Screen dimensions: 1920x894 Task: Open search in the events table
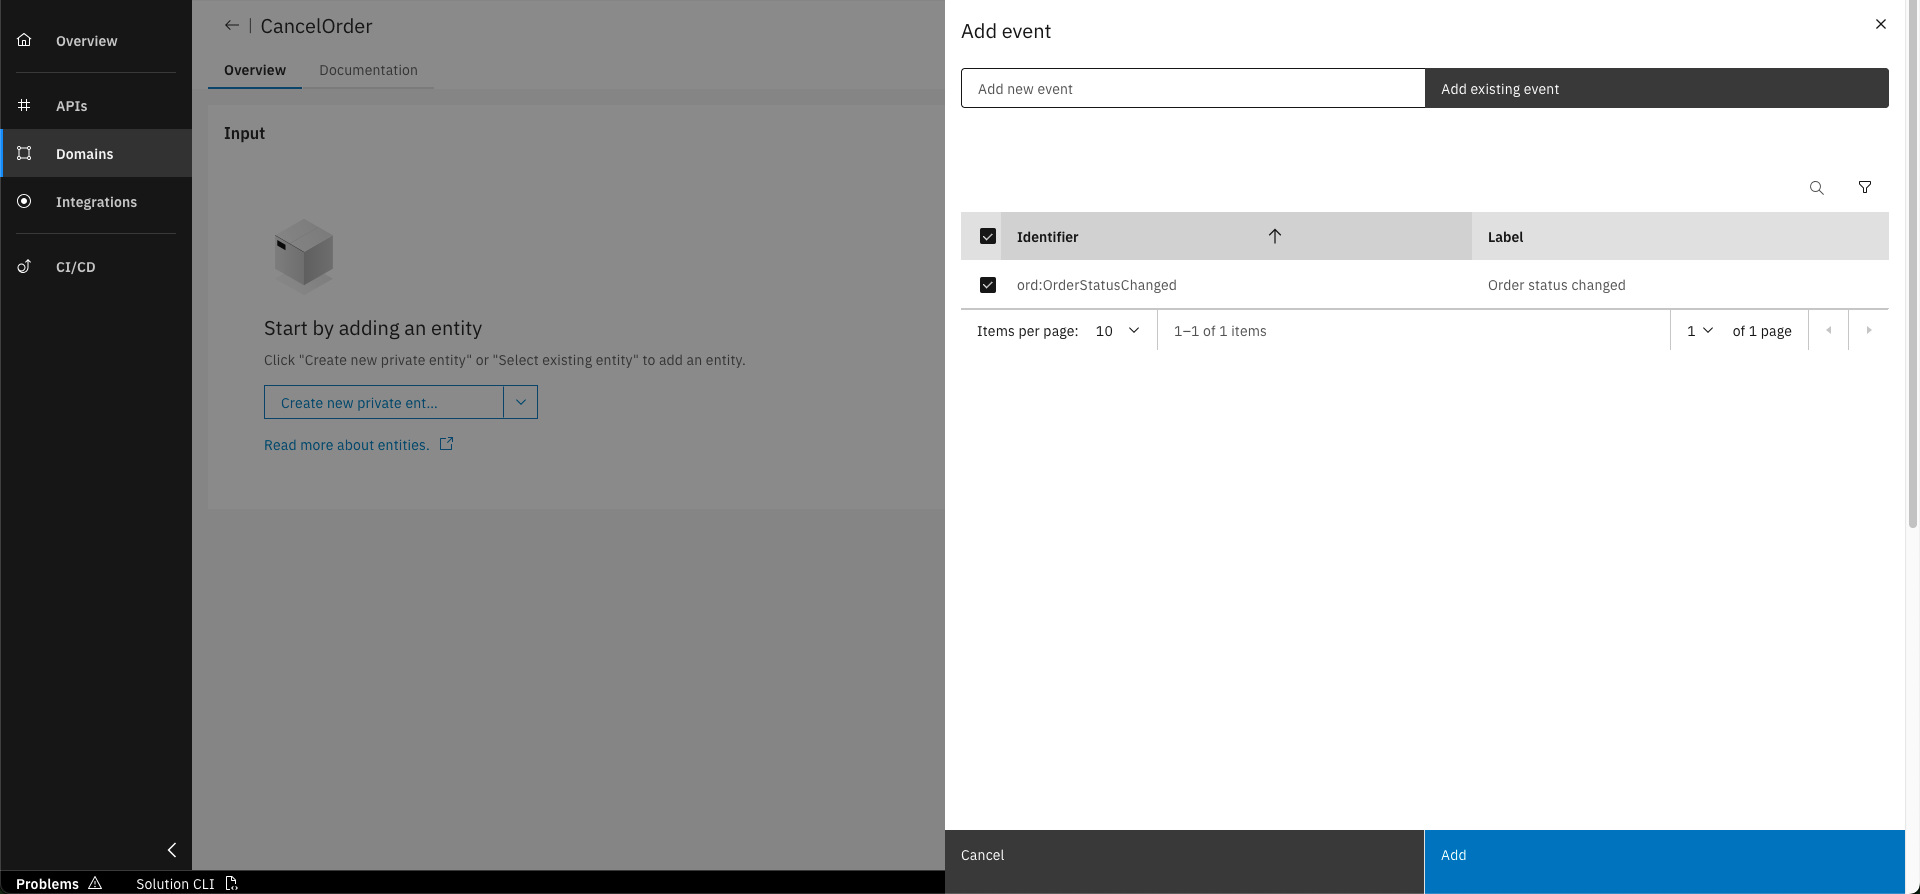(x=1817, y=188)
